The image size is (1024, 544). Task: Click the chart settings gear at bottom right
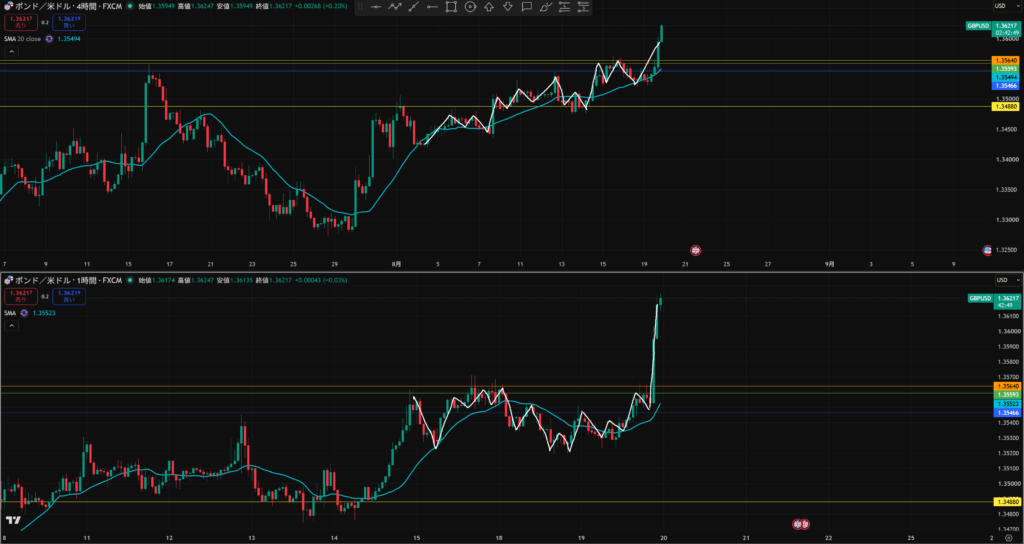(x=1008, y=537)
